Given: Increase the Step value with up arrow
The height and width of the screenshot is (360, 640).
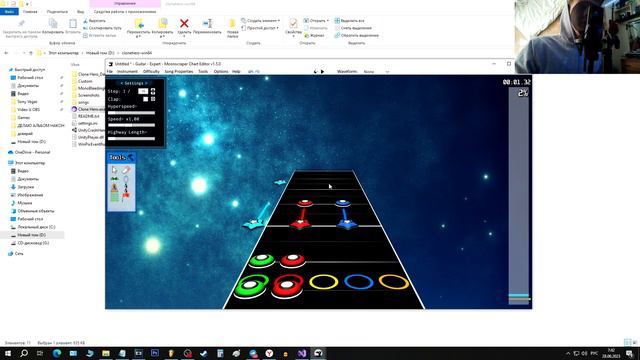Looking at the screenshot, I should click(153, 90).
